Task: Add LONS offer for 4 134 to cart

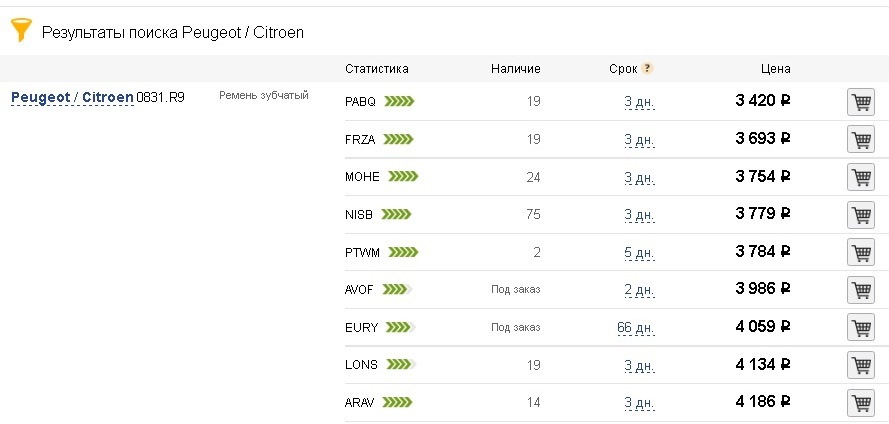Action: pyautogui.click(x=861, y=365)
